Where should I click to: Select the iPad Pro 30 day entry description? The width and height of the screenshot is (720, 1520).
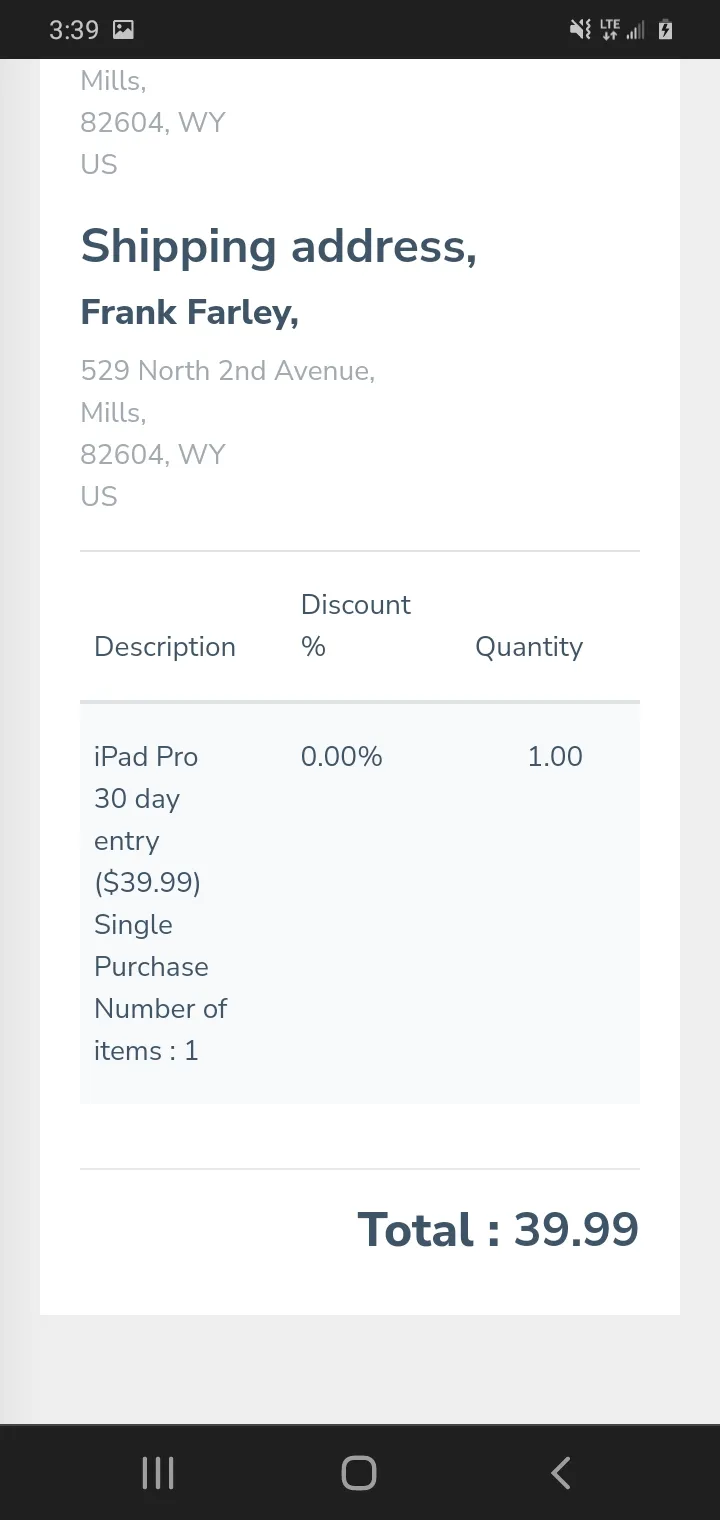coord(161,904)
